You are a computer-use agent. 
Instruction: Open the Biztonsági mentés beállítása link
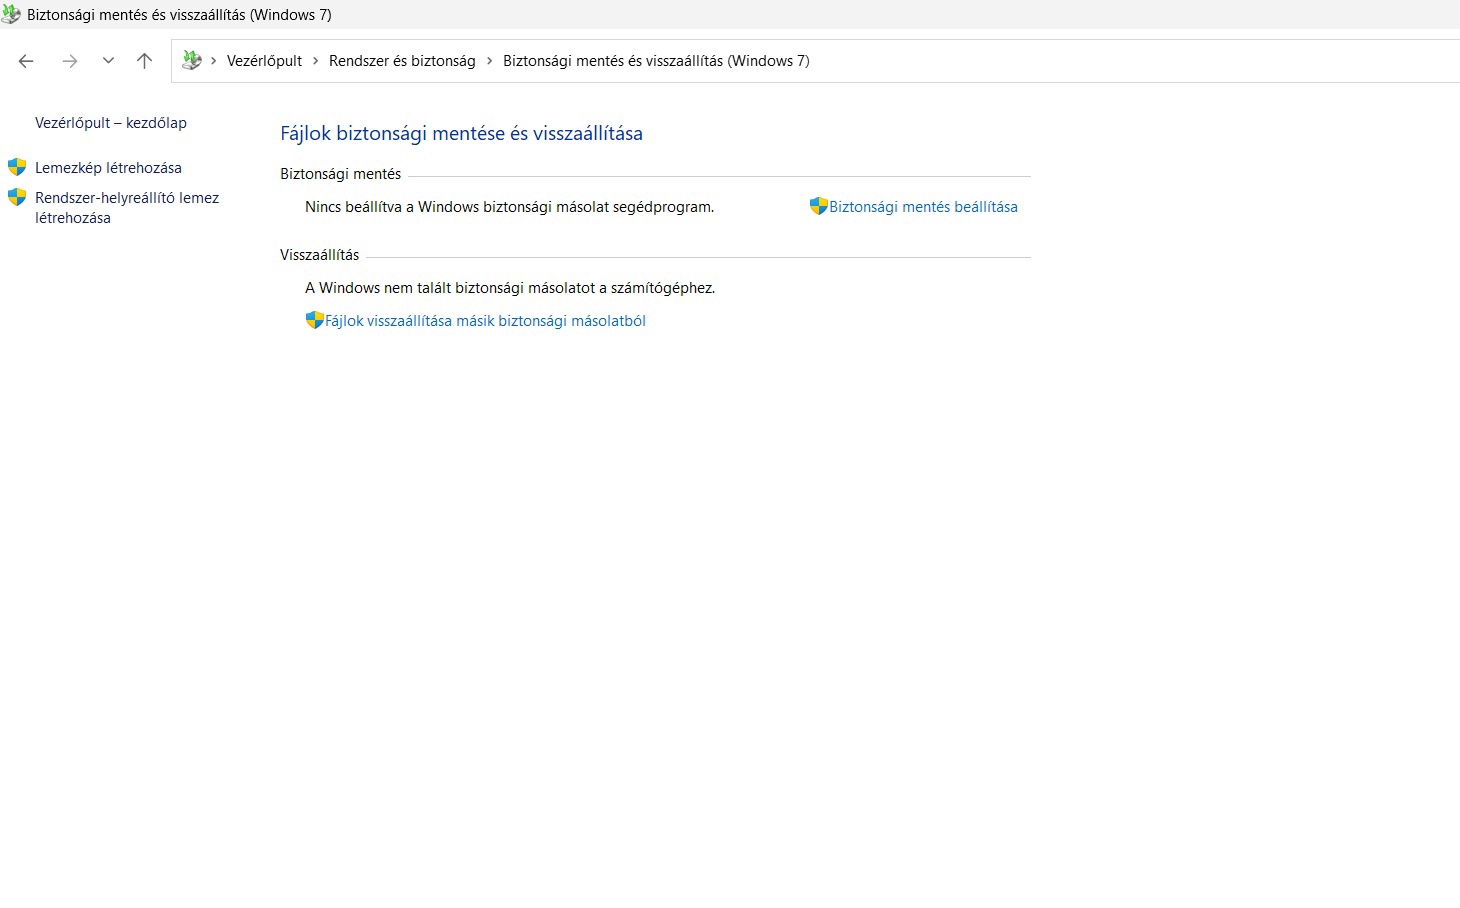(923, 207)
